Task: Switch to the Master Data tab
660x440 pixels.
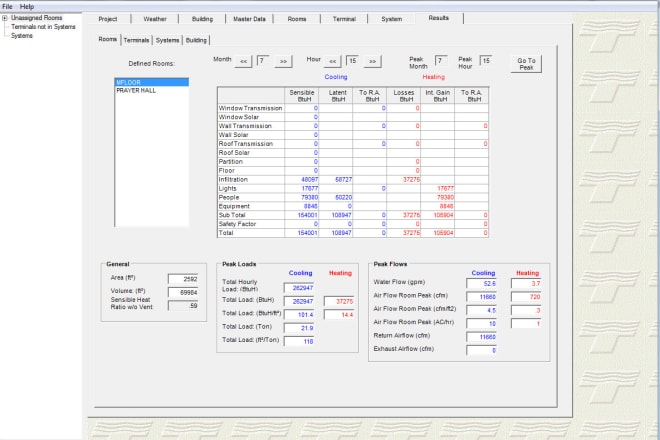Action: 249,19
